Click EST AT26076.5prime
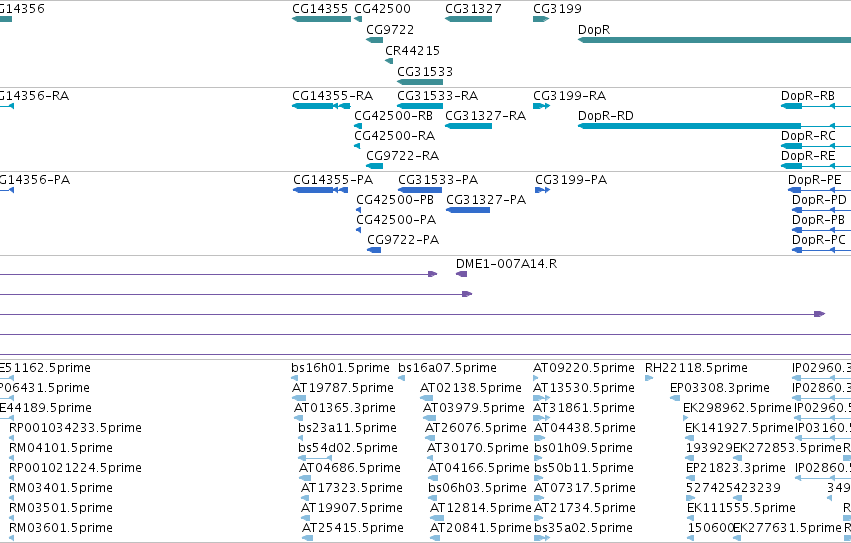The height and width of the screenshot is (543, 851). 432,438
